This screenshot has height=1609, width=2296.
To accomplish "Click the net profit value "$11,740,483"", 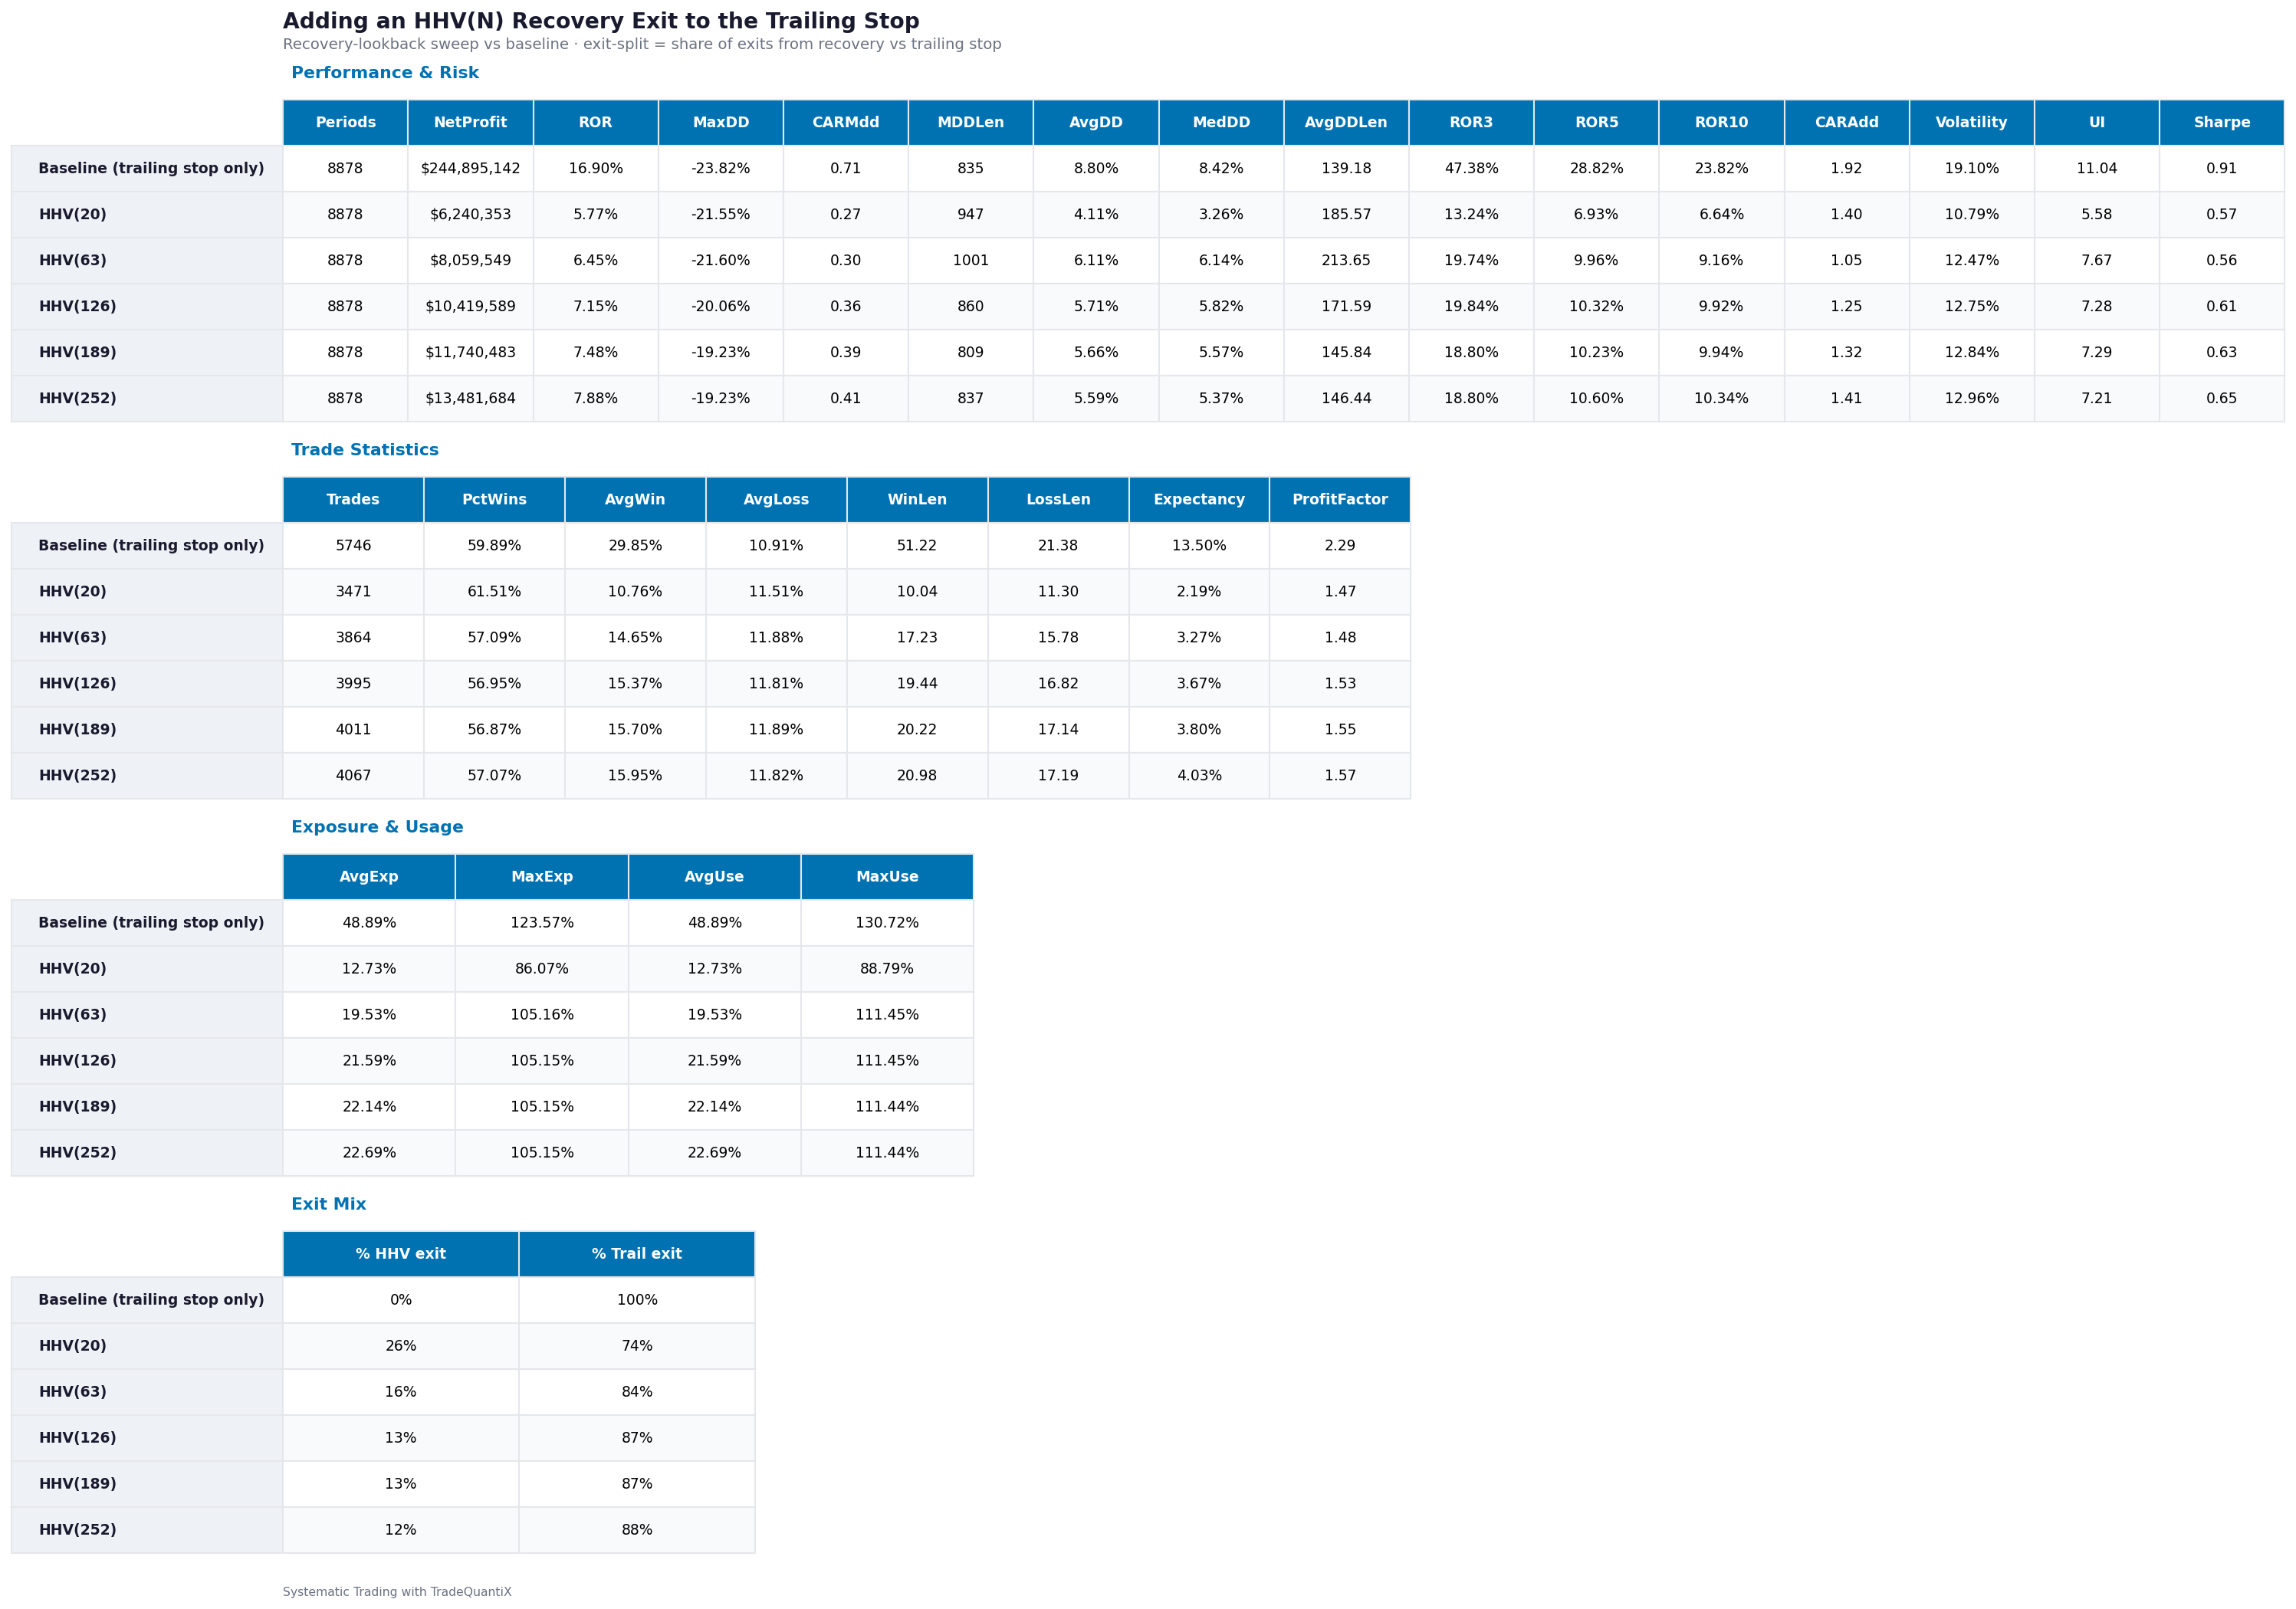I will 471,353.
